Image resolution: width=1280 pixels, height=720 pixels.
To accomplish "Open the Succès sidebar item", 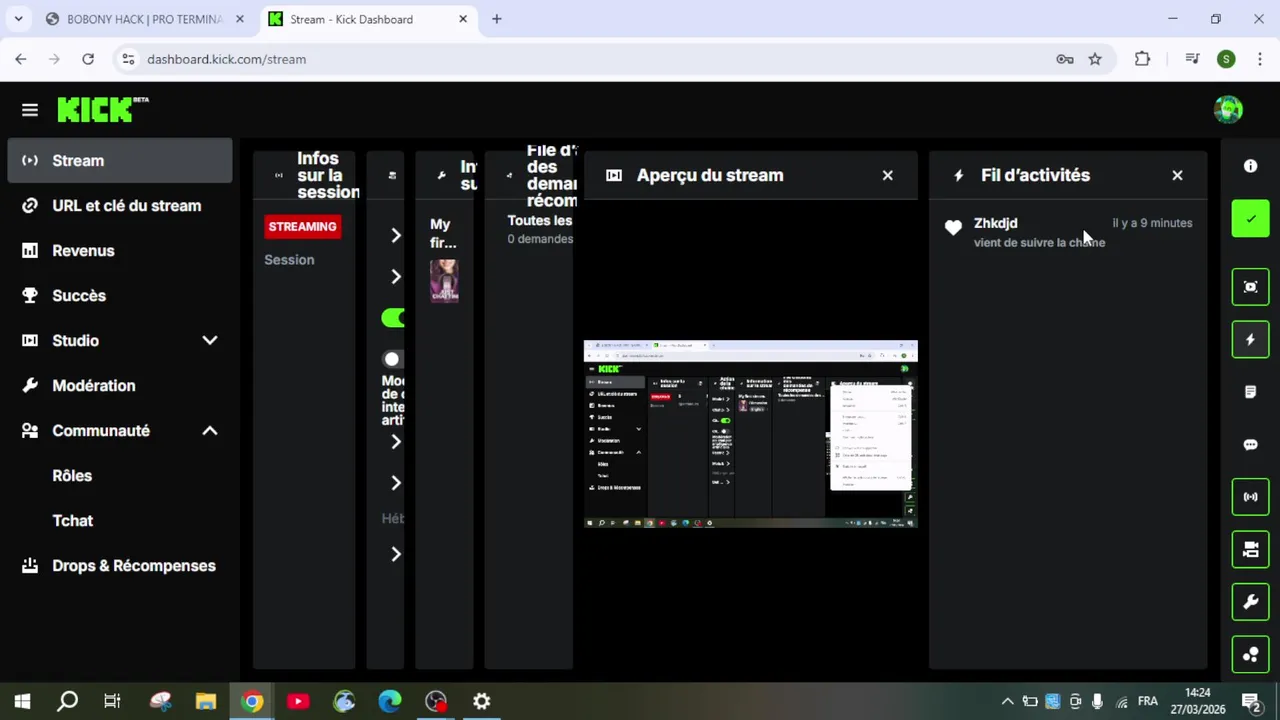I will (x=120, y=295).
